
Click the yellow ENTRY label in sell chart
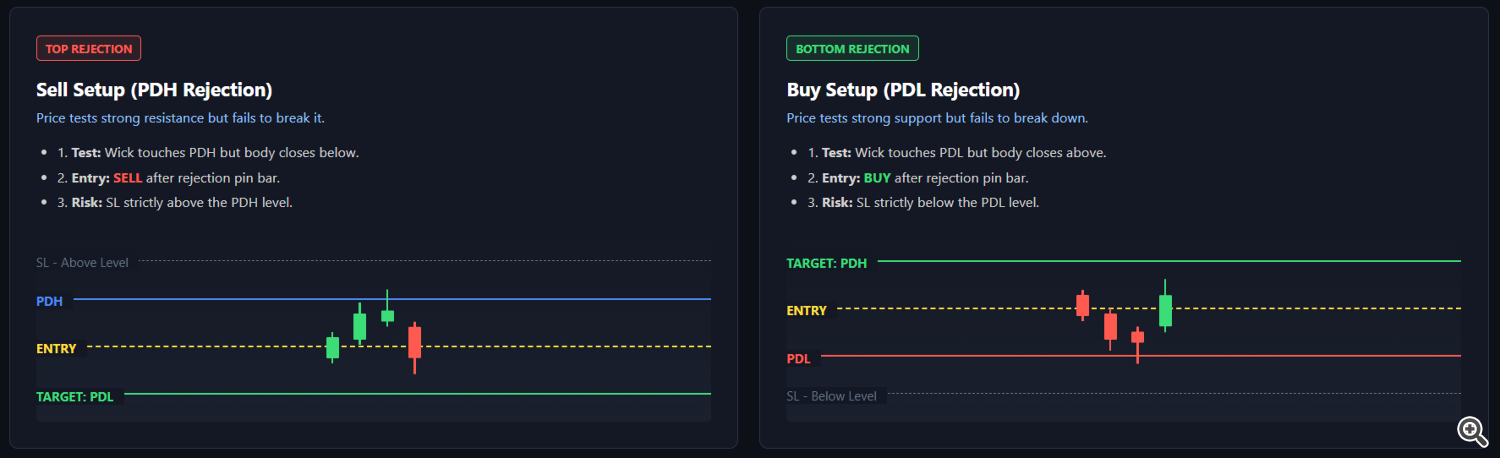[56, 349]
